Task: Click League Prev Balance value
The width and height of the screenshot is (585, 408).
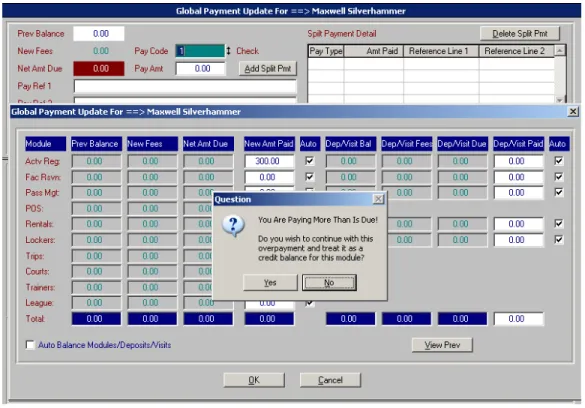Action: pos(96,303)
